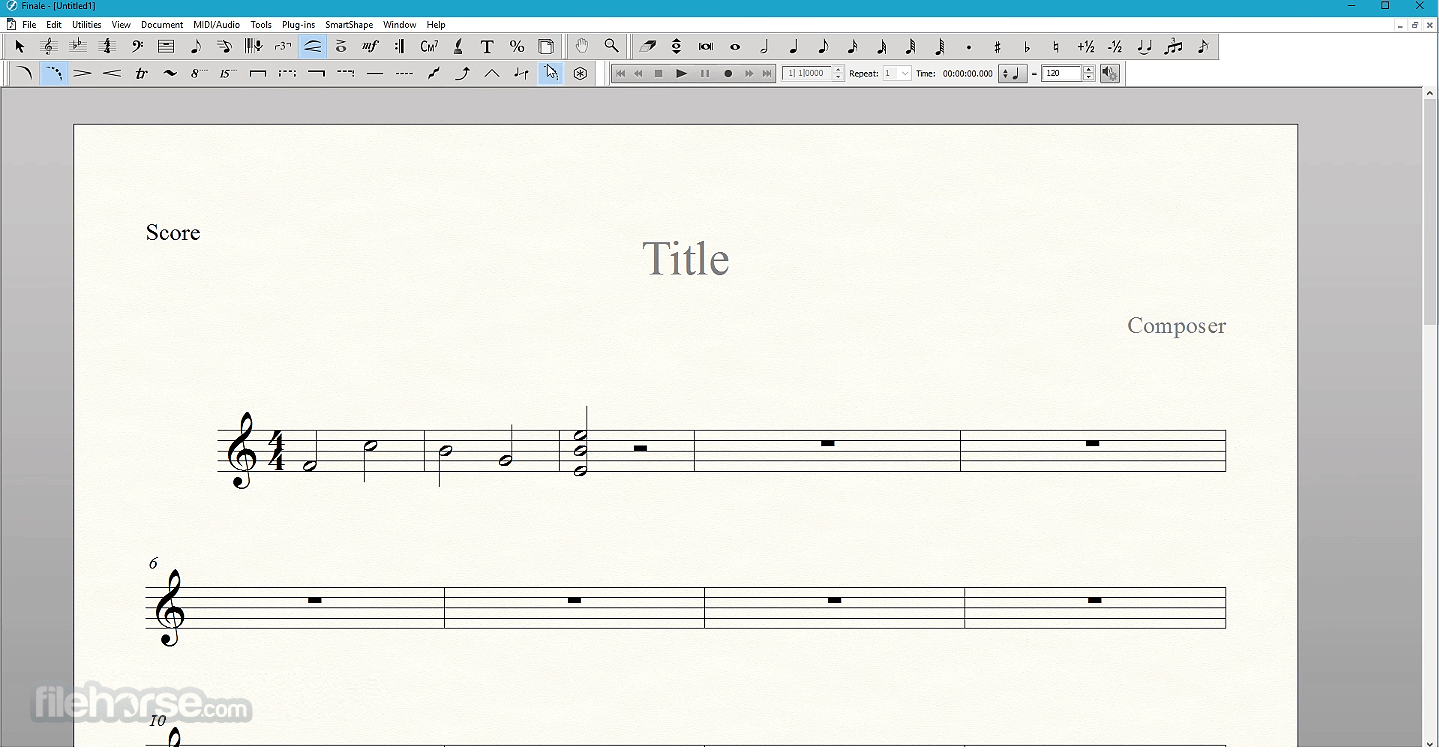Viewport: 1439px width, 753px height.
Task: Raise pitch by half step
Action: coord(1086,46)
